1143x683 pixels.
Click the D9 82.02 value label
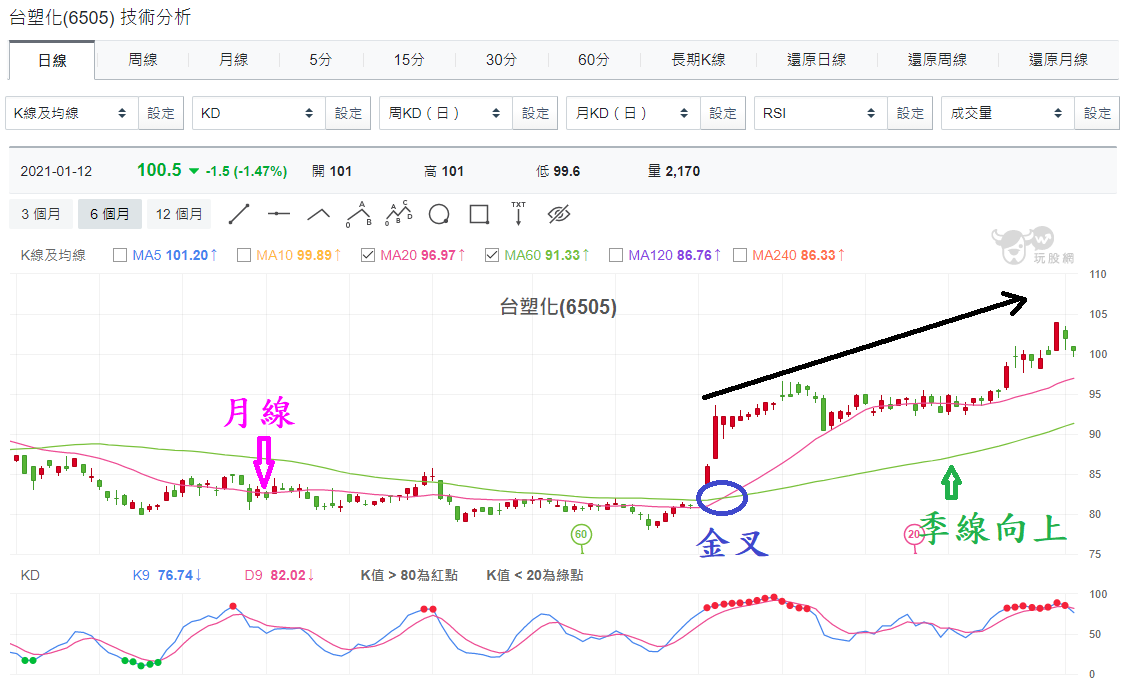click(278, 575)
